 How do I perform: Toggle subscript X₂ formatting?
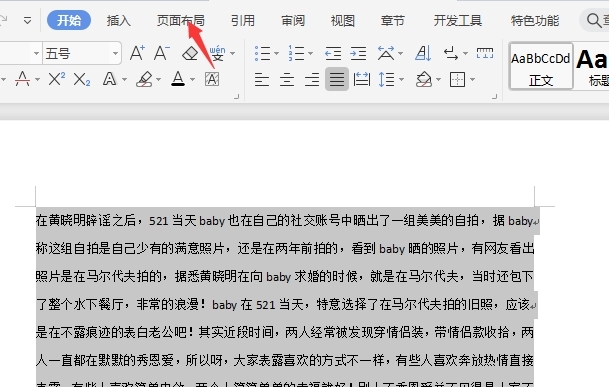click(82, 80)
